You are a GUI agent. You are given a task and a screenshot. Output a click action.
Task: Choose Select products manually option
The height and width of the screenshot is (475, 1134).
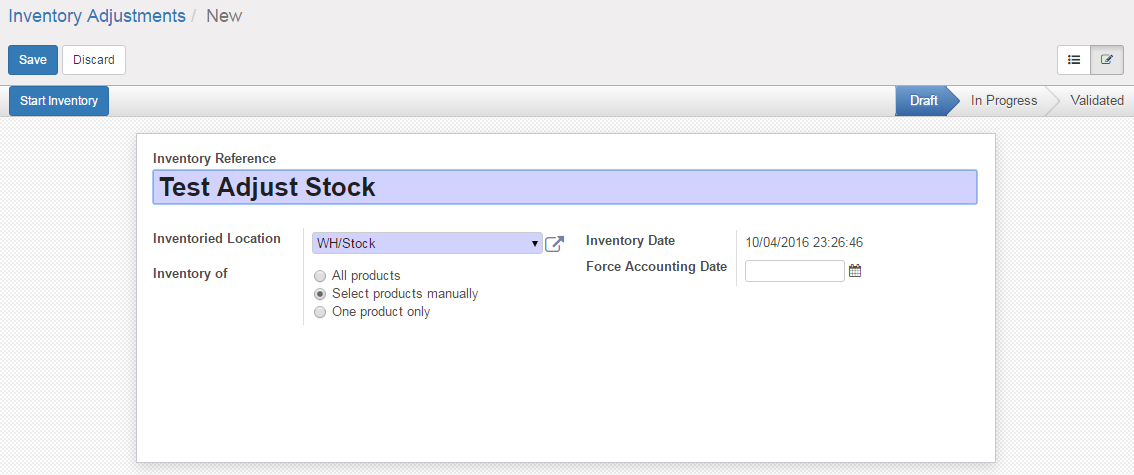click(320, 294)
